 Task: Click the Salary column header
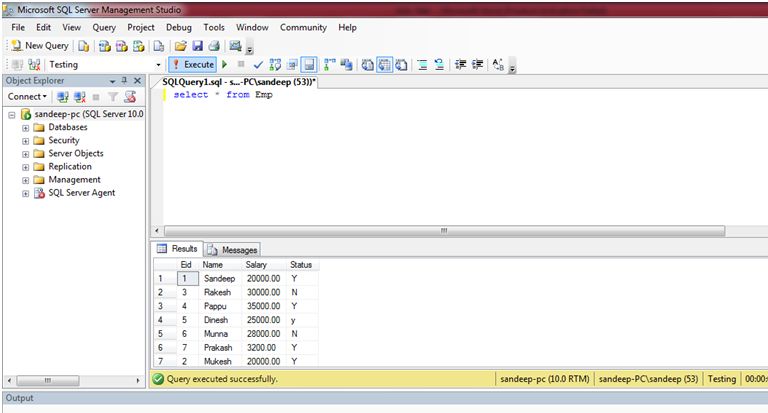[264, 265]
